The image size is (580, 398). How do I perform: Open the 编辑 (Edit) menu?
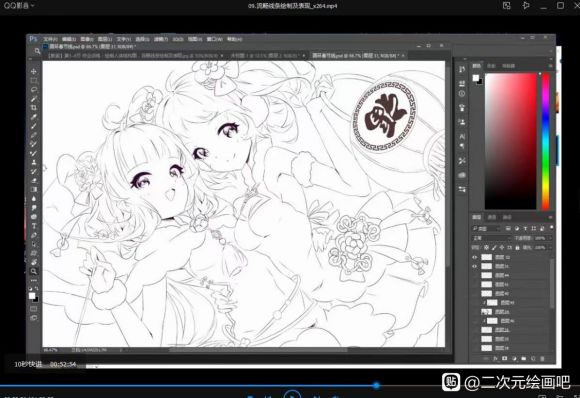pyautogui.click(x=68, y=39)
